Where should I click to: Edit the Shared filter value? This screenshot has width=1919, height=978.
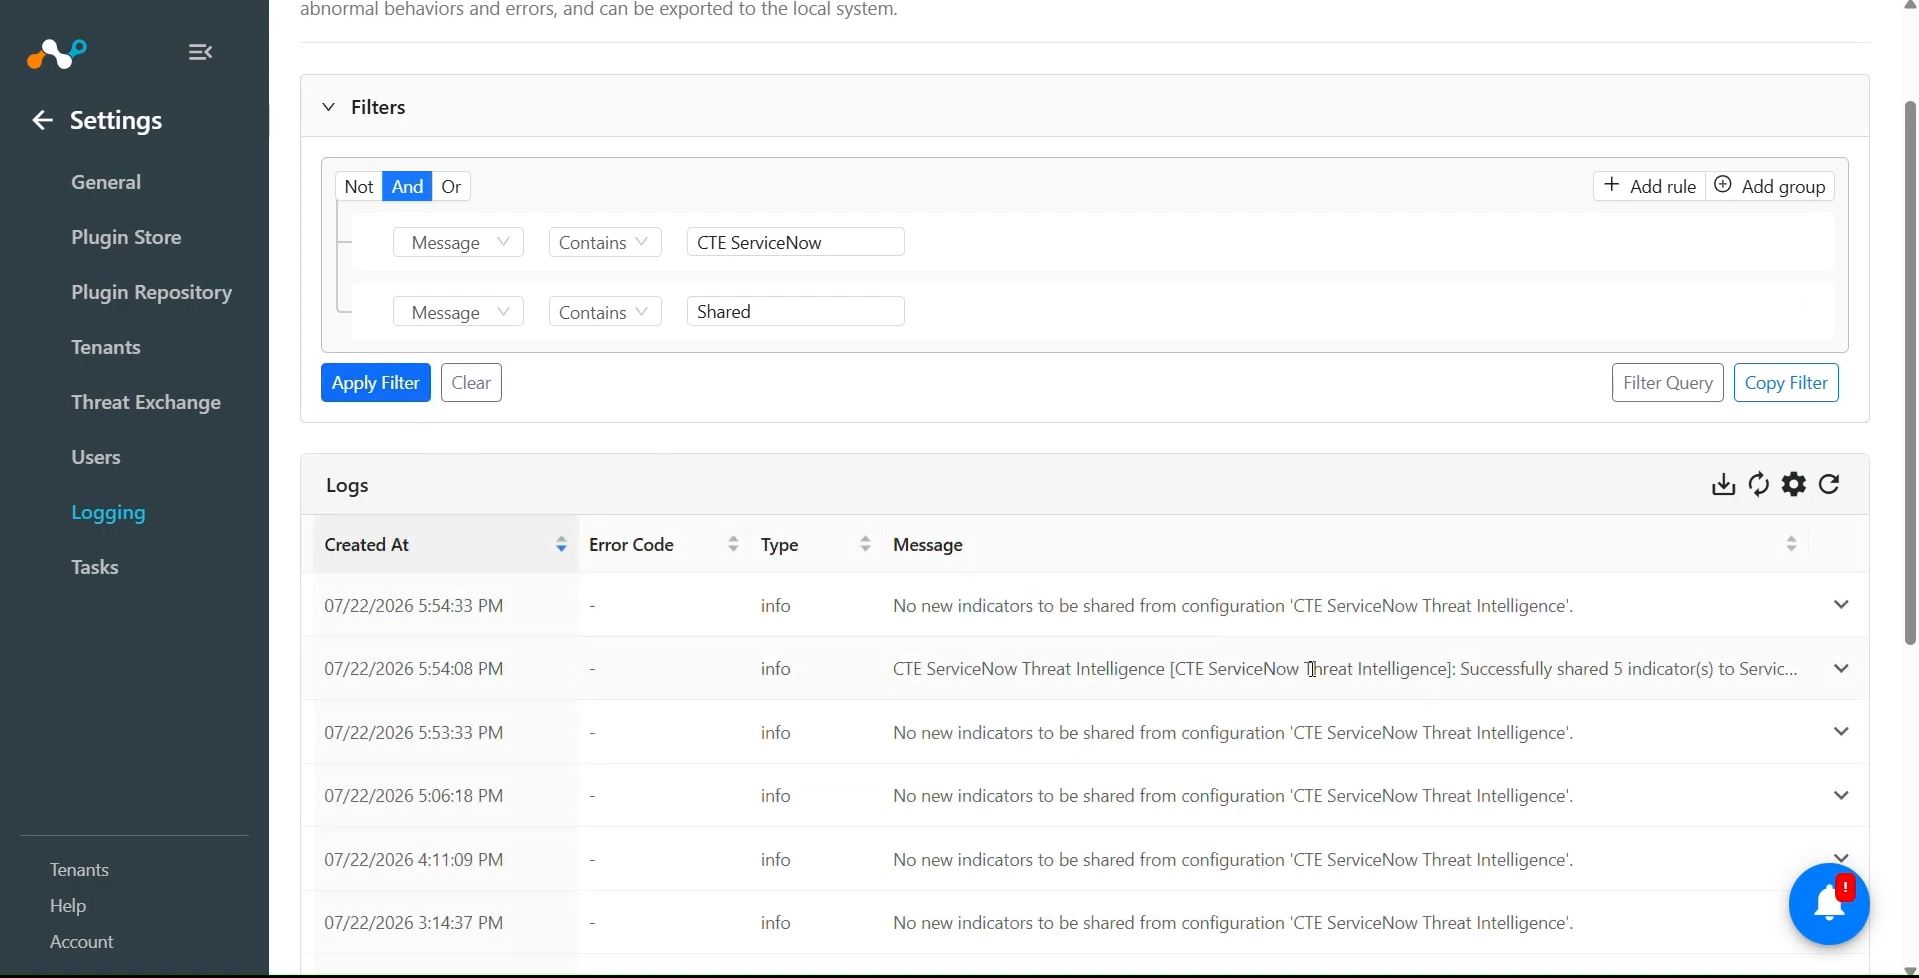796,312
